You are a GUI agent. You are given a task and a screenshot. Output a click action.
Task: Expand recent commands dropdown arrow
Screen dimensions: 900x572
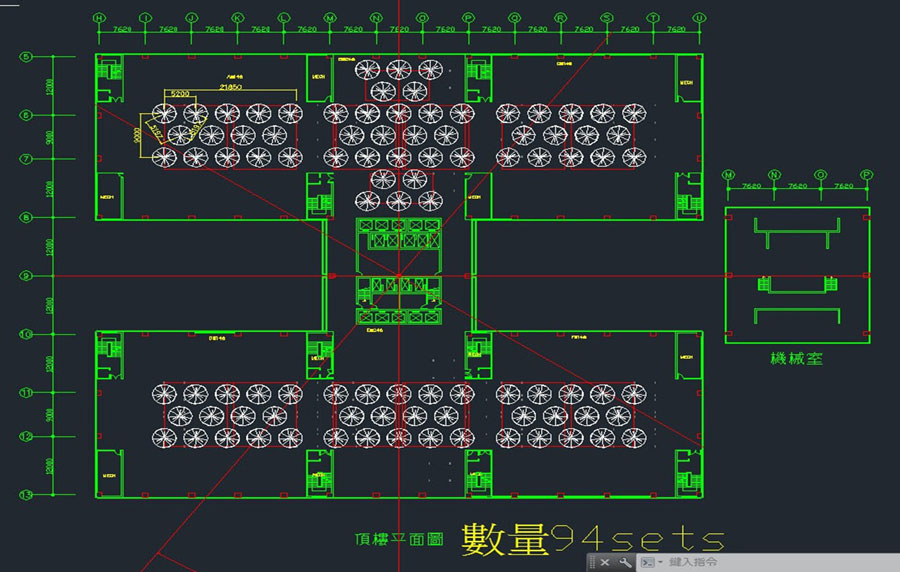(659, 563)
